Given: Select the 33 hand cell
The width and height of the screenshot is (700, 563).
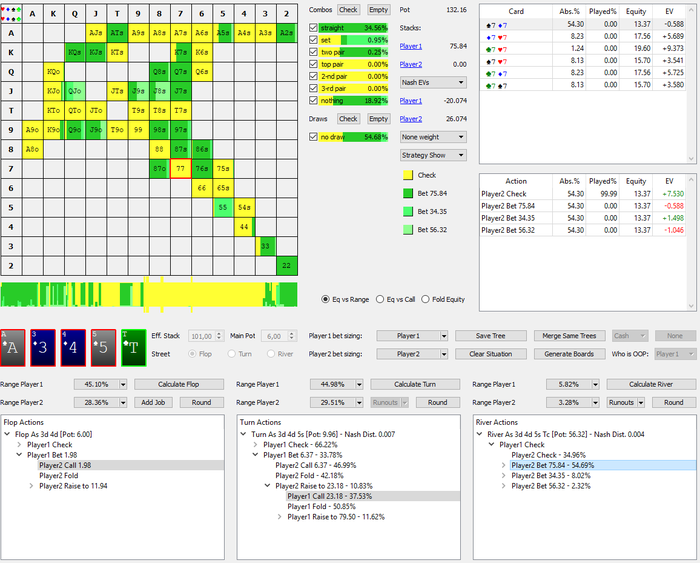Looking at the screenshot, I should [265, 246].
